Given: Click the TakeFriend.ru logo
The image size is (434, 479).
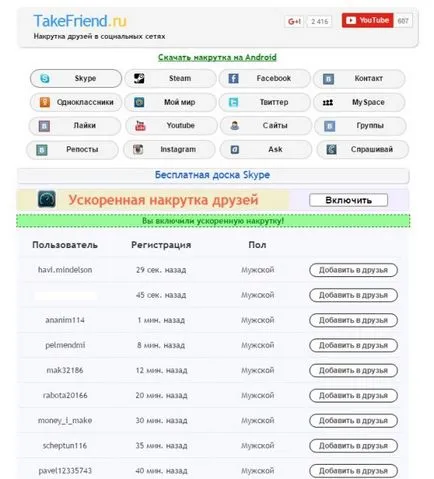Looking at the screenshot, I should 80,21.
